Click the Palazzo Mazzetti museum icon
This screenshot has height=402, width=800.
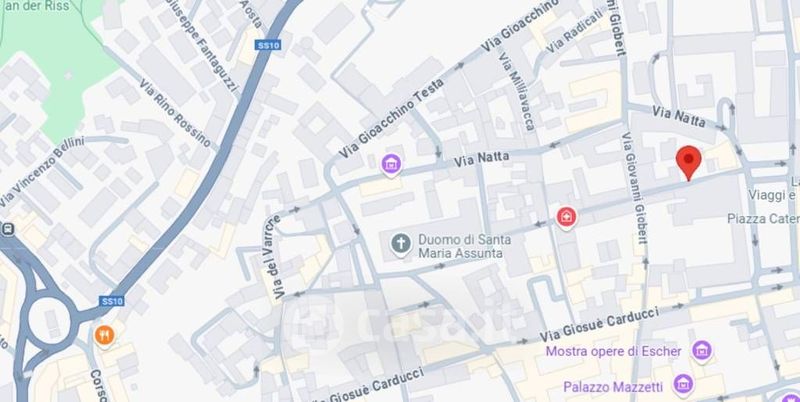(683, 385)
